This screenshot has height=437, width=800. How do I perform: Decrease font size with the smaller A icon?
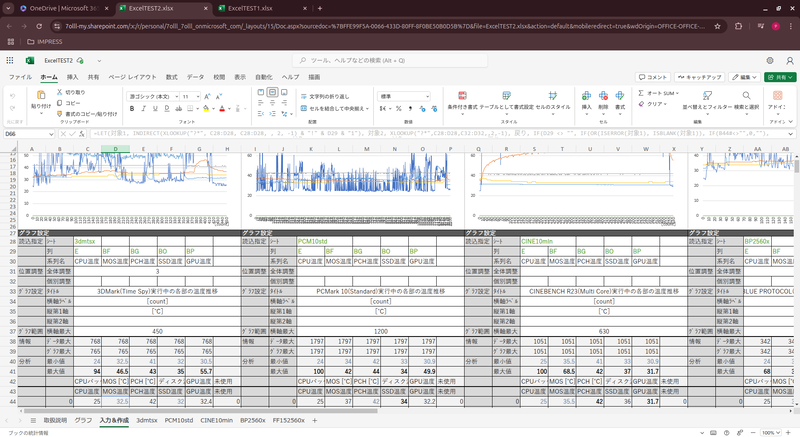[x=218, y=96]
